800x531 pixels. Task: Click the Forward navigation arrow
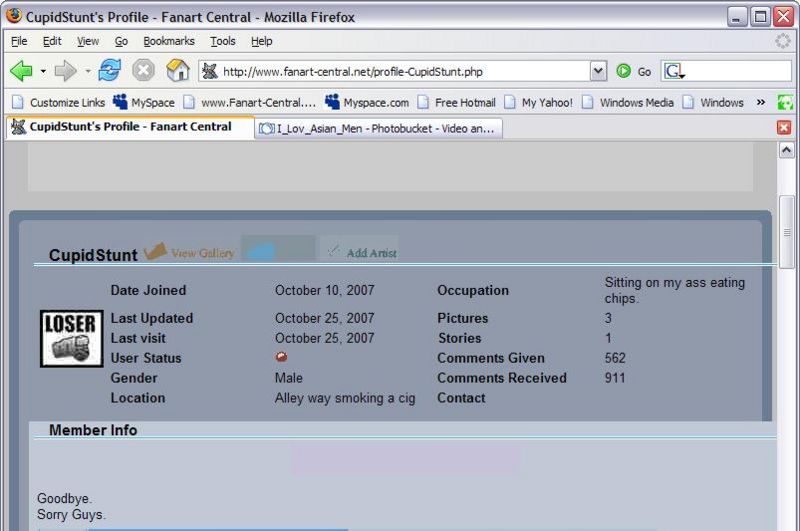tap(65, 71)
